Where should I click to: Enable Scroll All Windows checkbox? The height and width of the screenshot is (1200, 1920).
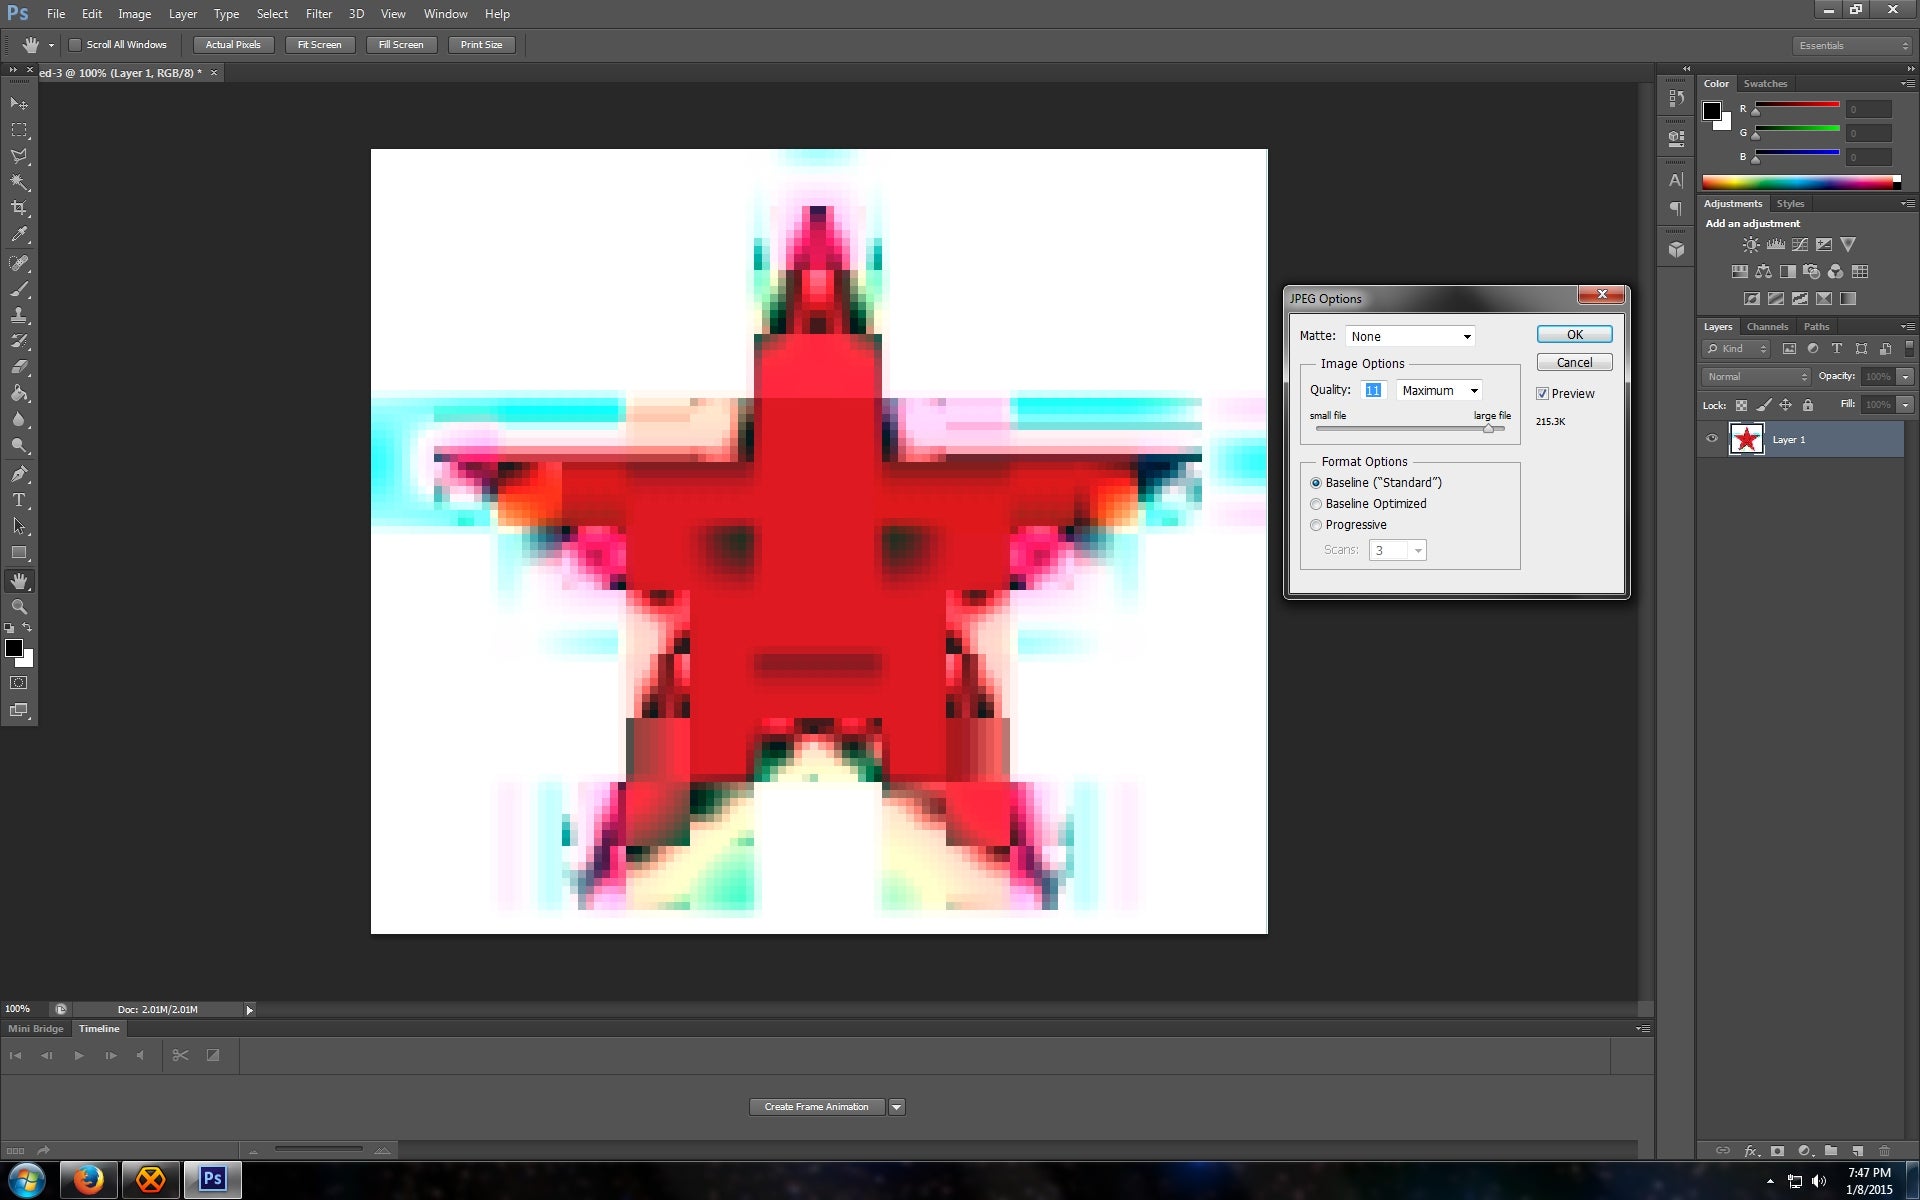pyautogui.click(x=75, y=45)
